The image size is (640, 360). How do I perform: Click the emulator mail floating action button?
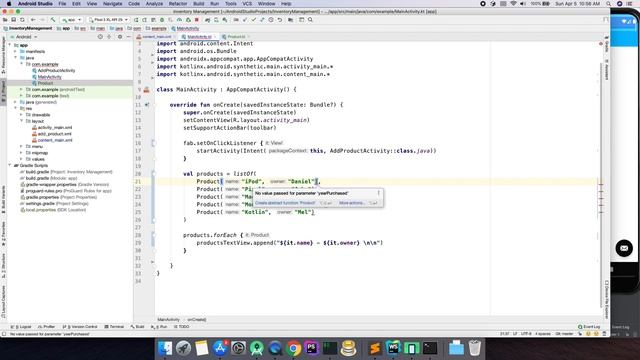coord(624,248)
